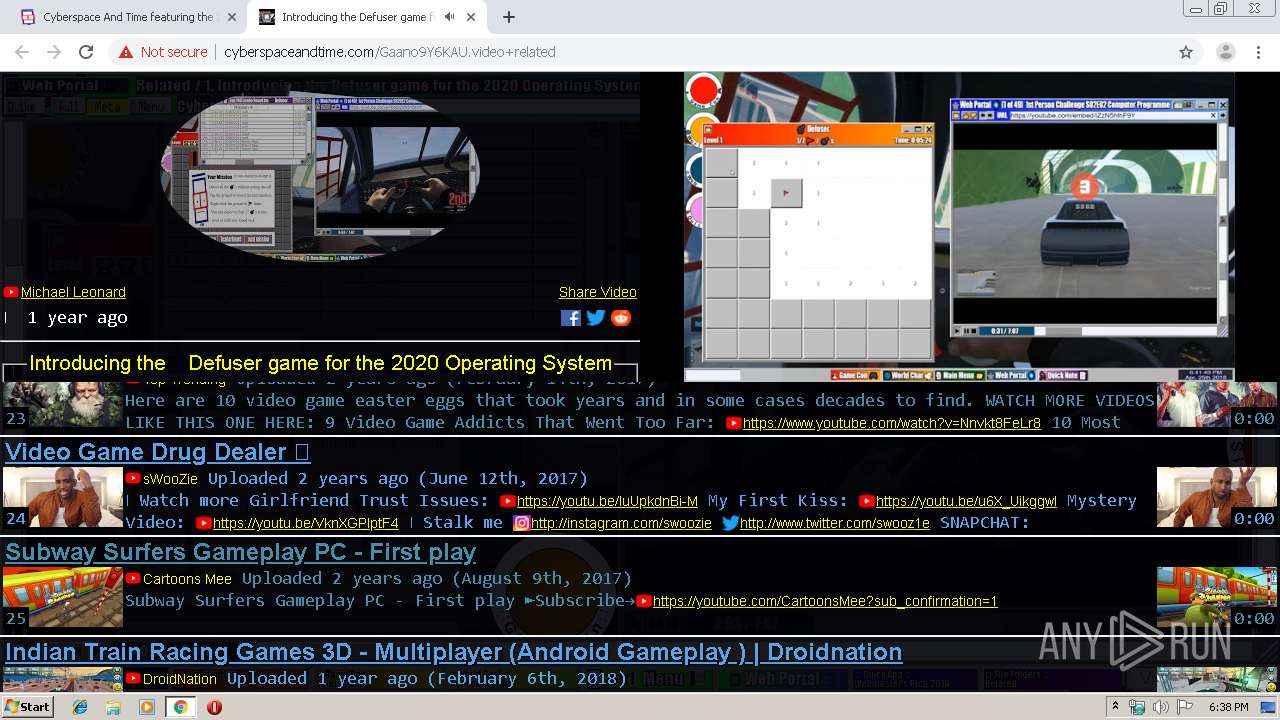1280x720 pixels.
Task: Open a new browser tab
Action: (509, 17)
